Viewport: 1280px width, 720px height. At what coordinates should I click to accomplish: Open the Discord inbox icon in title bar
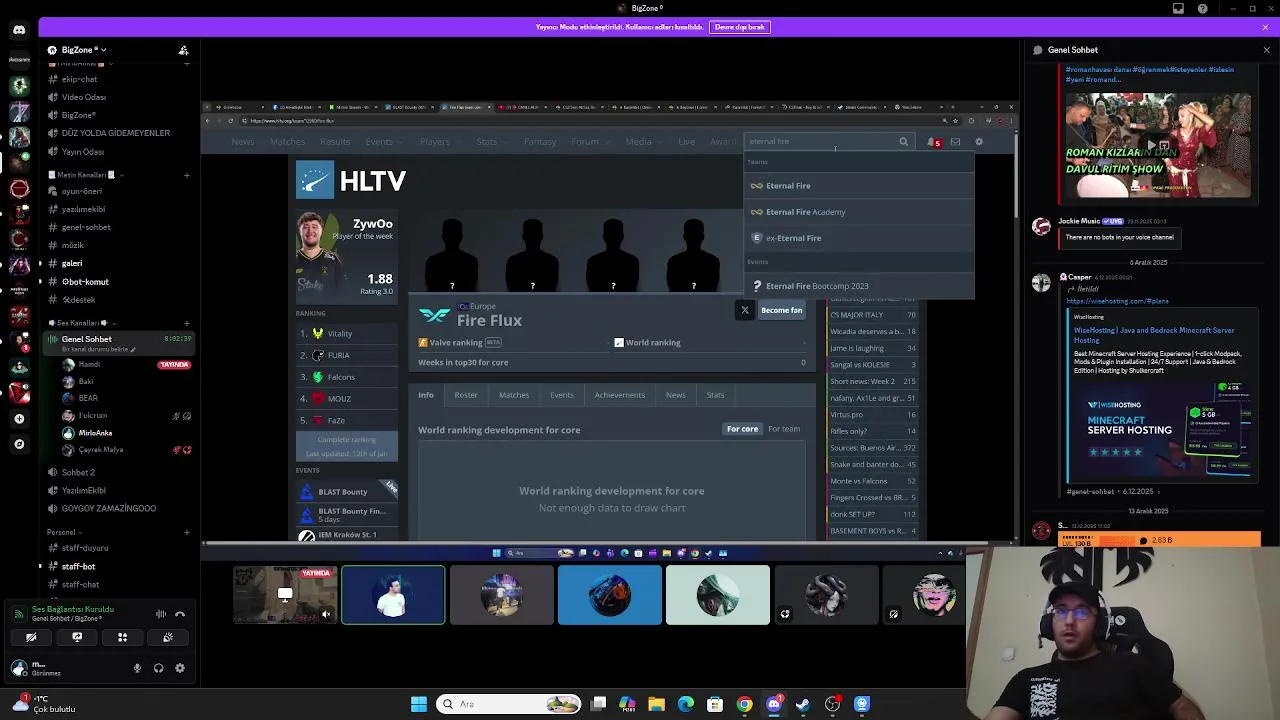[1178, 9]
